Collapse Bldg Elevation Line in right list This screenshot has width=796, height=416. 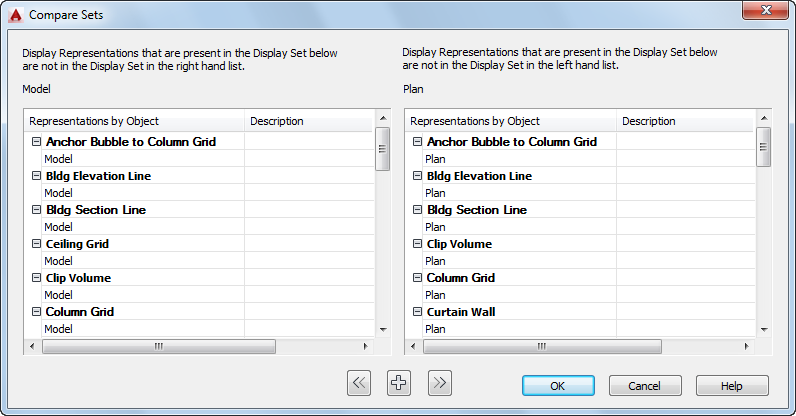click(x=417, y=176)
